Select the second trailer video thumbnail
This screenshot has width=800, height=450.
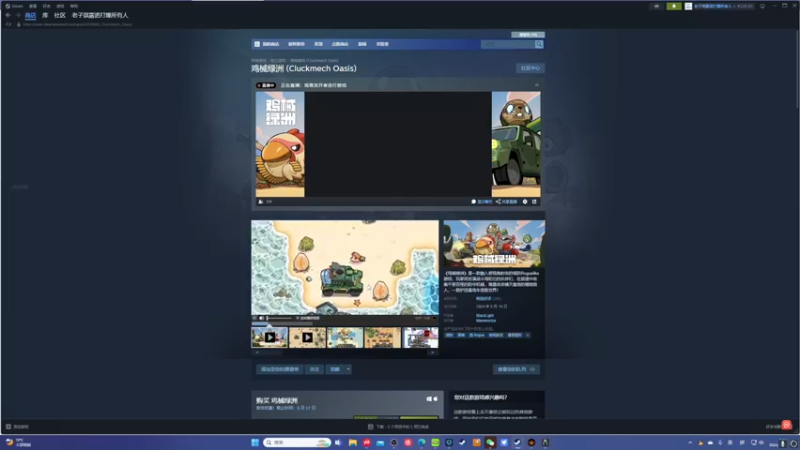pos(307,338)
